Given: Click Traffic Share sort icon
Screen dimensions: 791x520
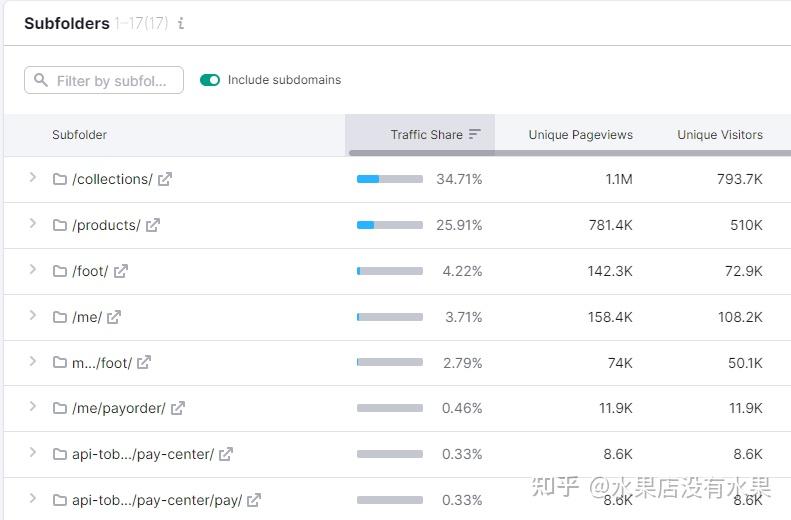Looking at the screenshot, I should pos(475,135).
